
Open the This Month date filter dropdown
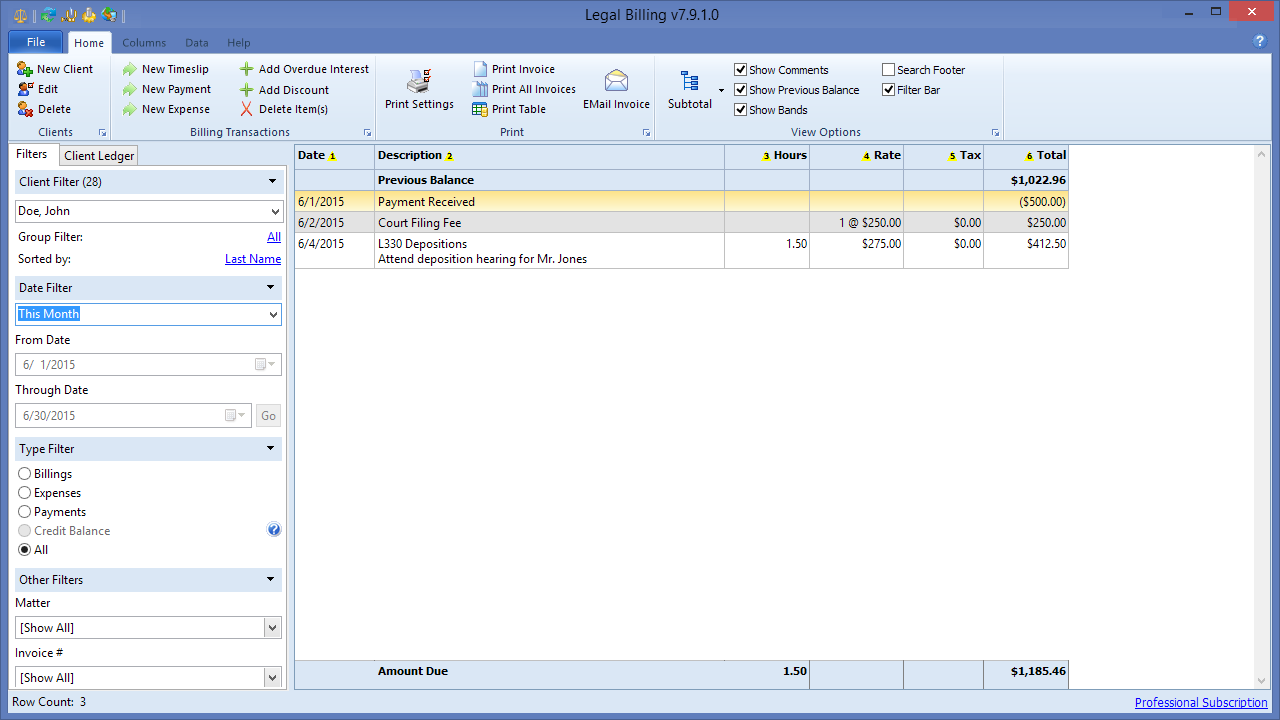click(x=275, y=314)
